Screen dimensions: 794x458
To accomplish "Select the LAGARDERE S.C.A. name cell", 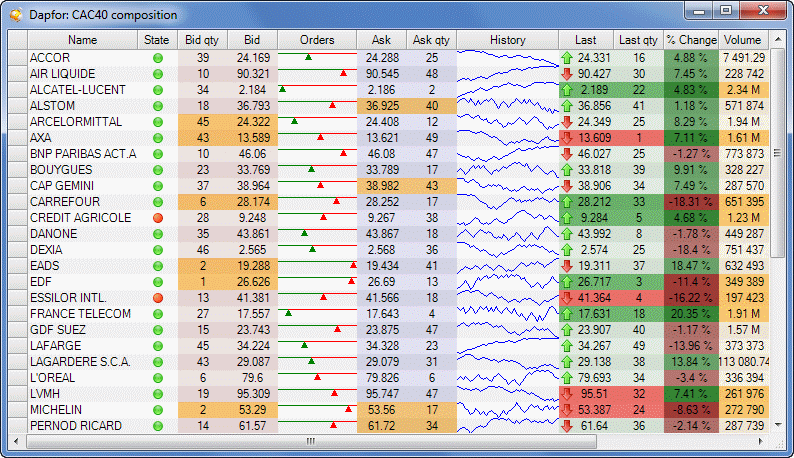I will click(x=83, y=362).
